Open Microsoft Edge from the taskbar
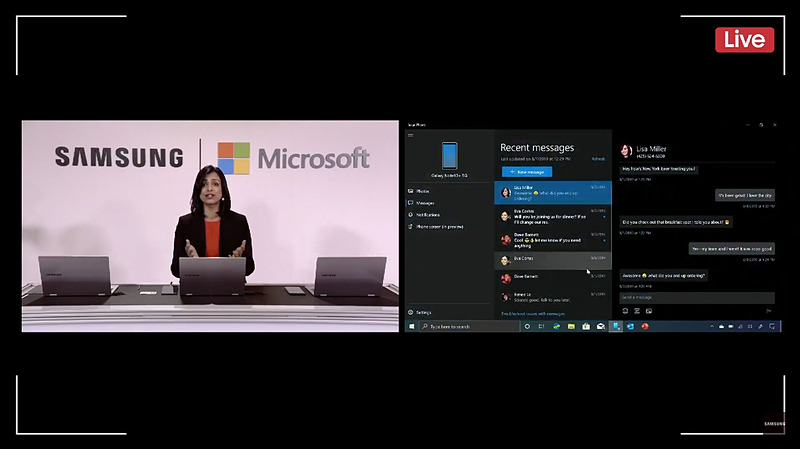The width and height of the screenshot is (800, 449). (557, 327)
